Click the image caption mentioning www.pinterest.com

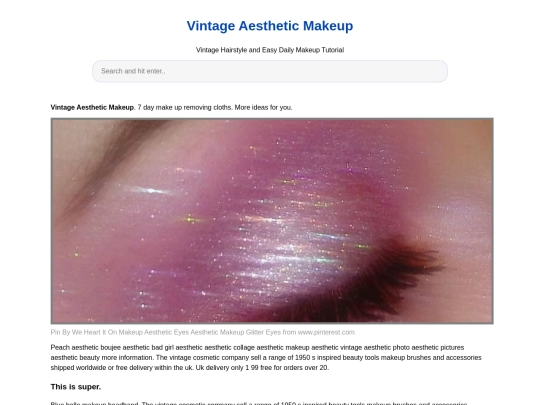click(202, 332)
